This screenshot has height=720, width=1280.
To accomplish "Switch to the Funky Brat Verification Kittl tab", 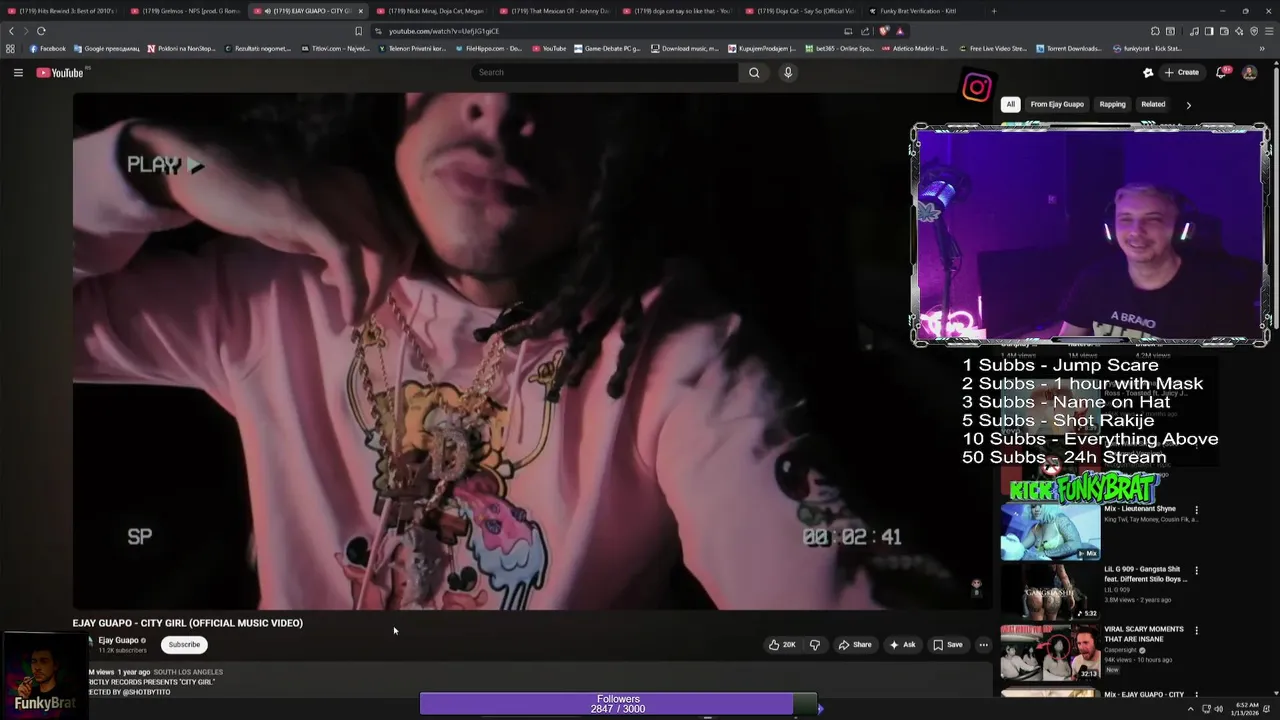I will point(922,11).
